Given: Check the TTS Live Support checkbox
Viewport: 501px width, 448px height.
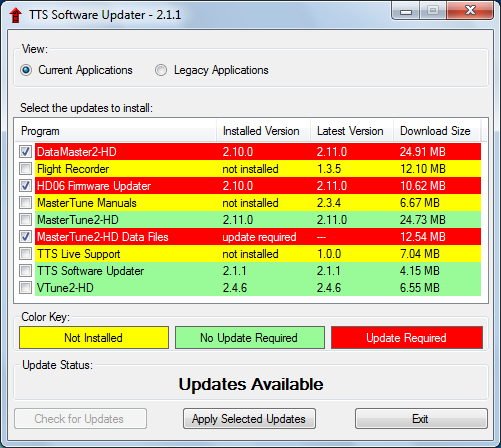Looking at the screenshot, I should pos(25,254).
